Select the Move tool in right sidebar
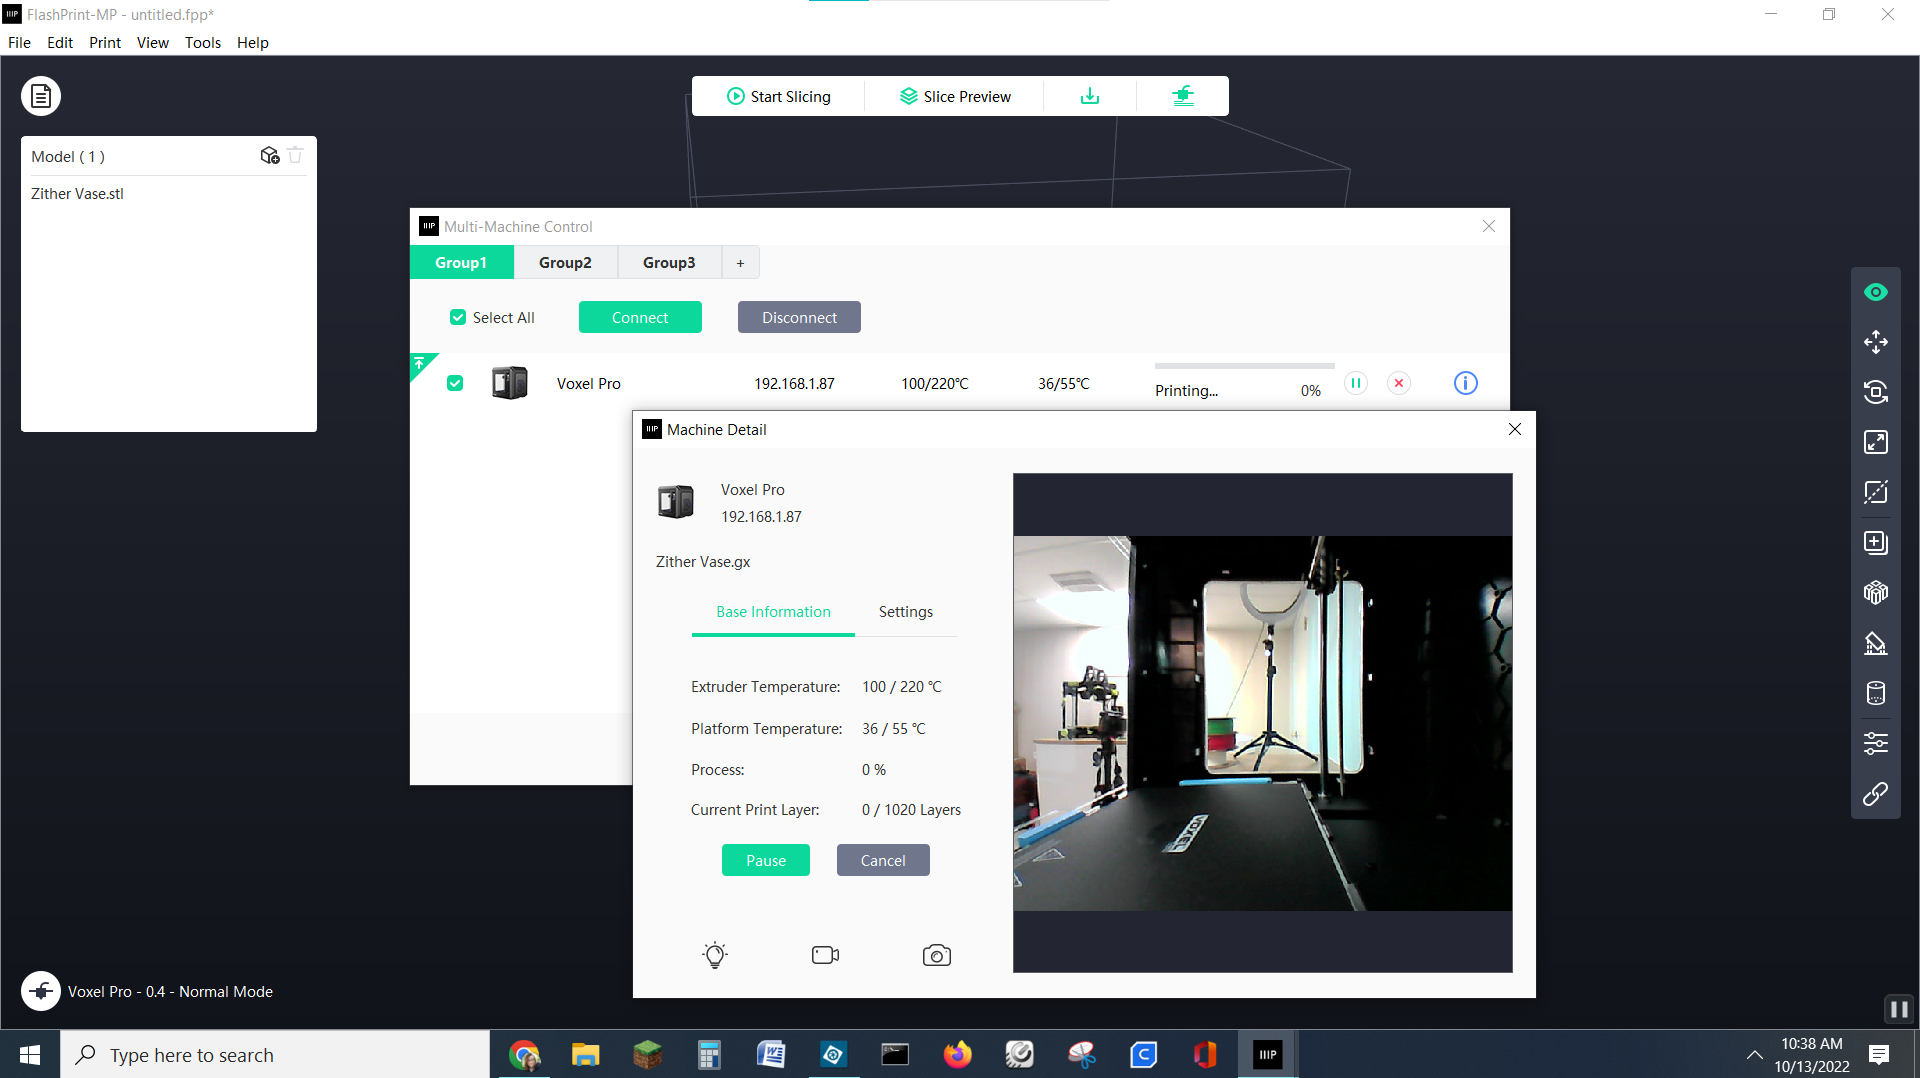The image size is (1920, 1078). pyautogui.click(x=1876, y=342)
